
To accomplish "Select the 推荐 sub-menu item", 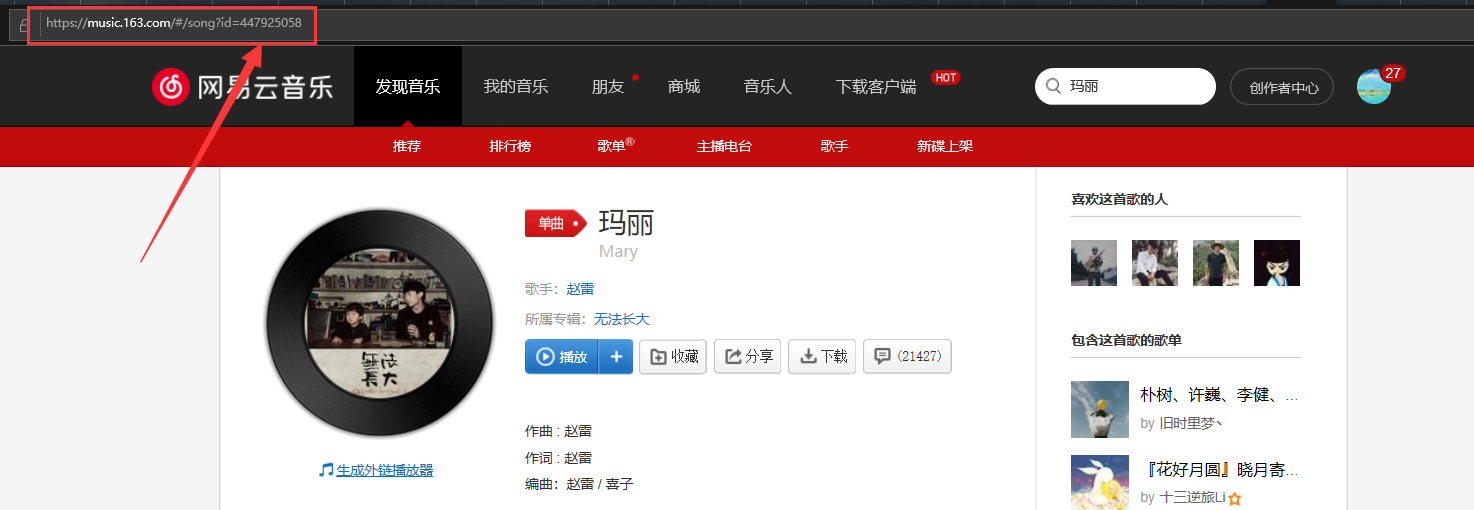I will (x=407, y=146).
